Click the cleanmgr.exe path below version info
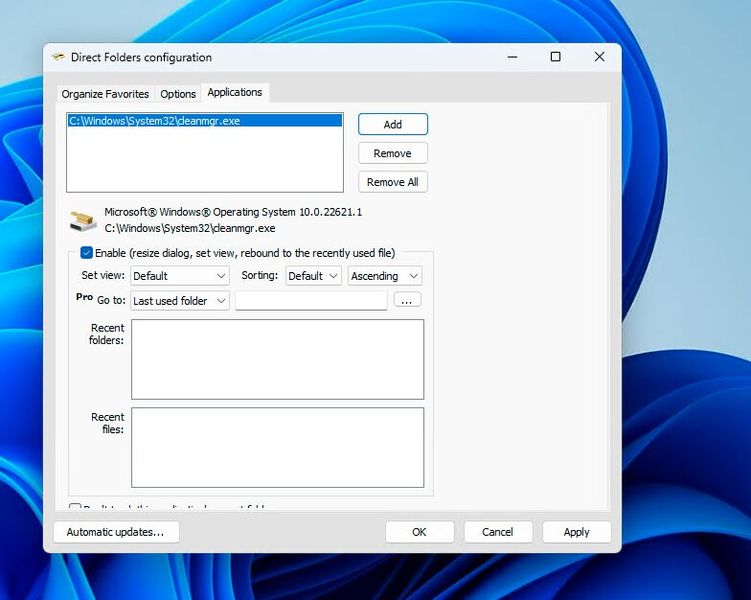 click(190, 228)
